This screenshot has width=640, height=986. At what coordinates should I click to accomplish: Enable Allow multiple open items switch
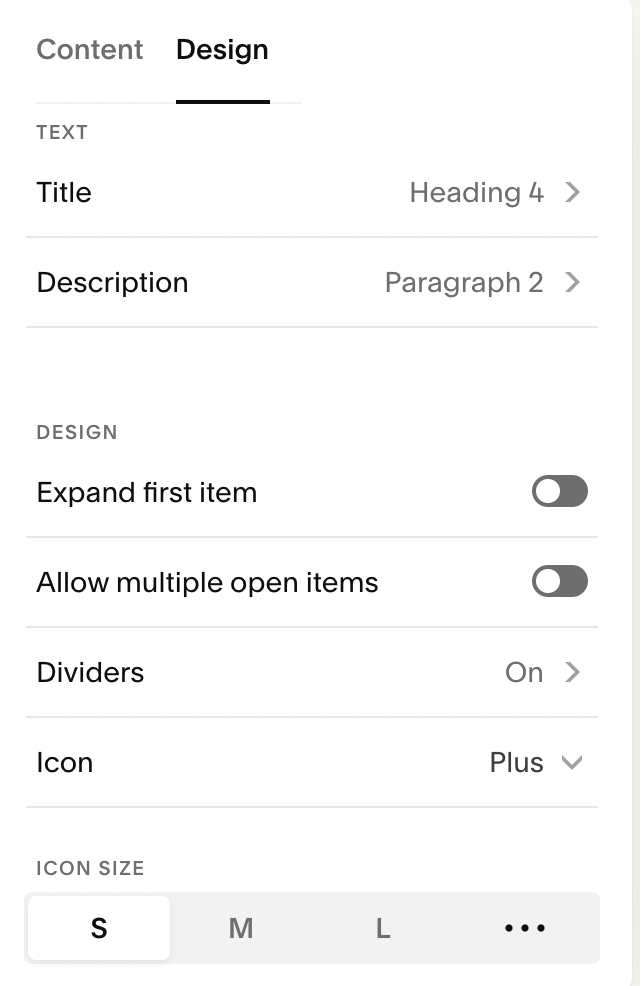coord(560,581)
